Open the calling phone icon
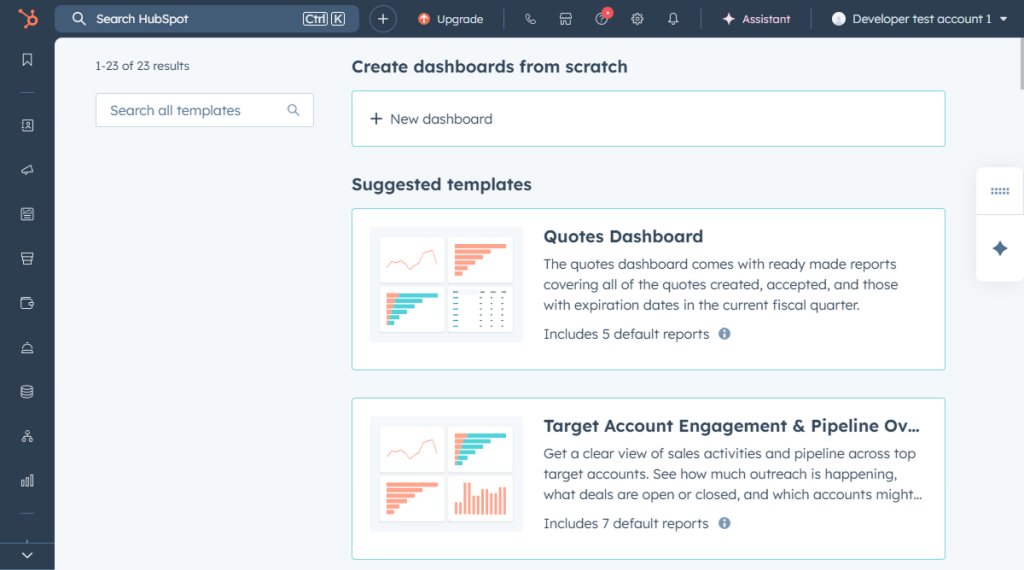The image size is (1024, 570). pyautogui.click(x=530, y=19)
